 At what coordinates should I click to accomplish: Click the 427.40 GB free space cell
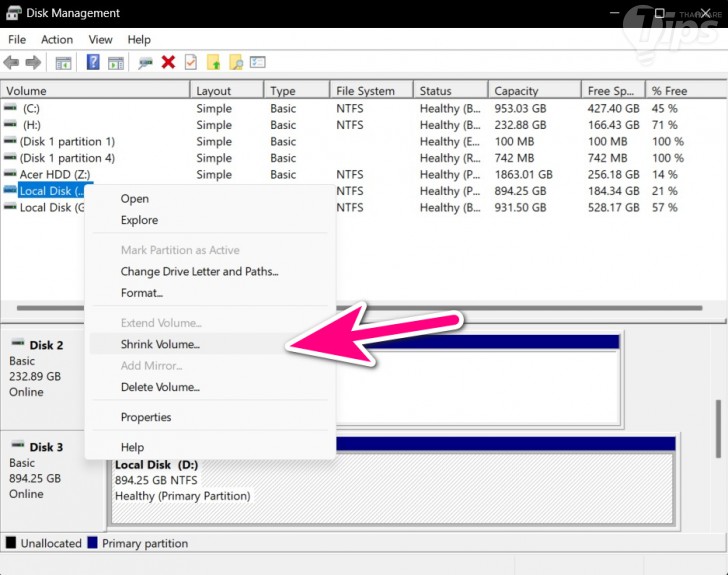click(x=613, y=108)
